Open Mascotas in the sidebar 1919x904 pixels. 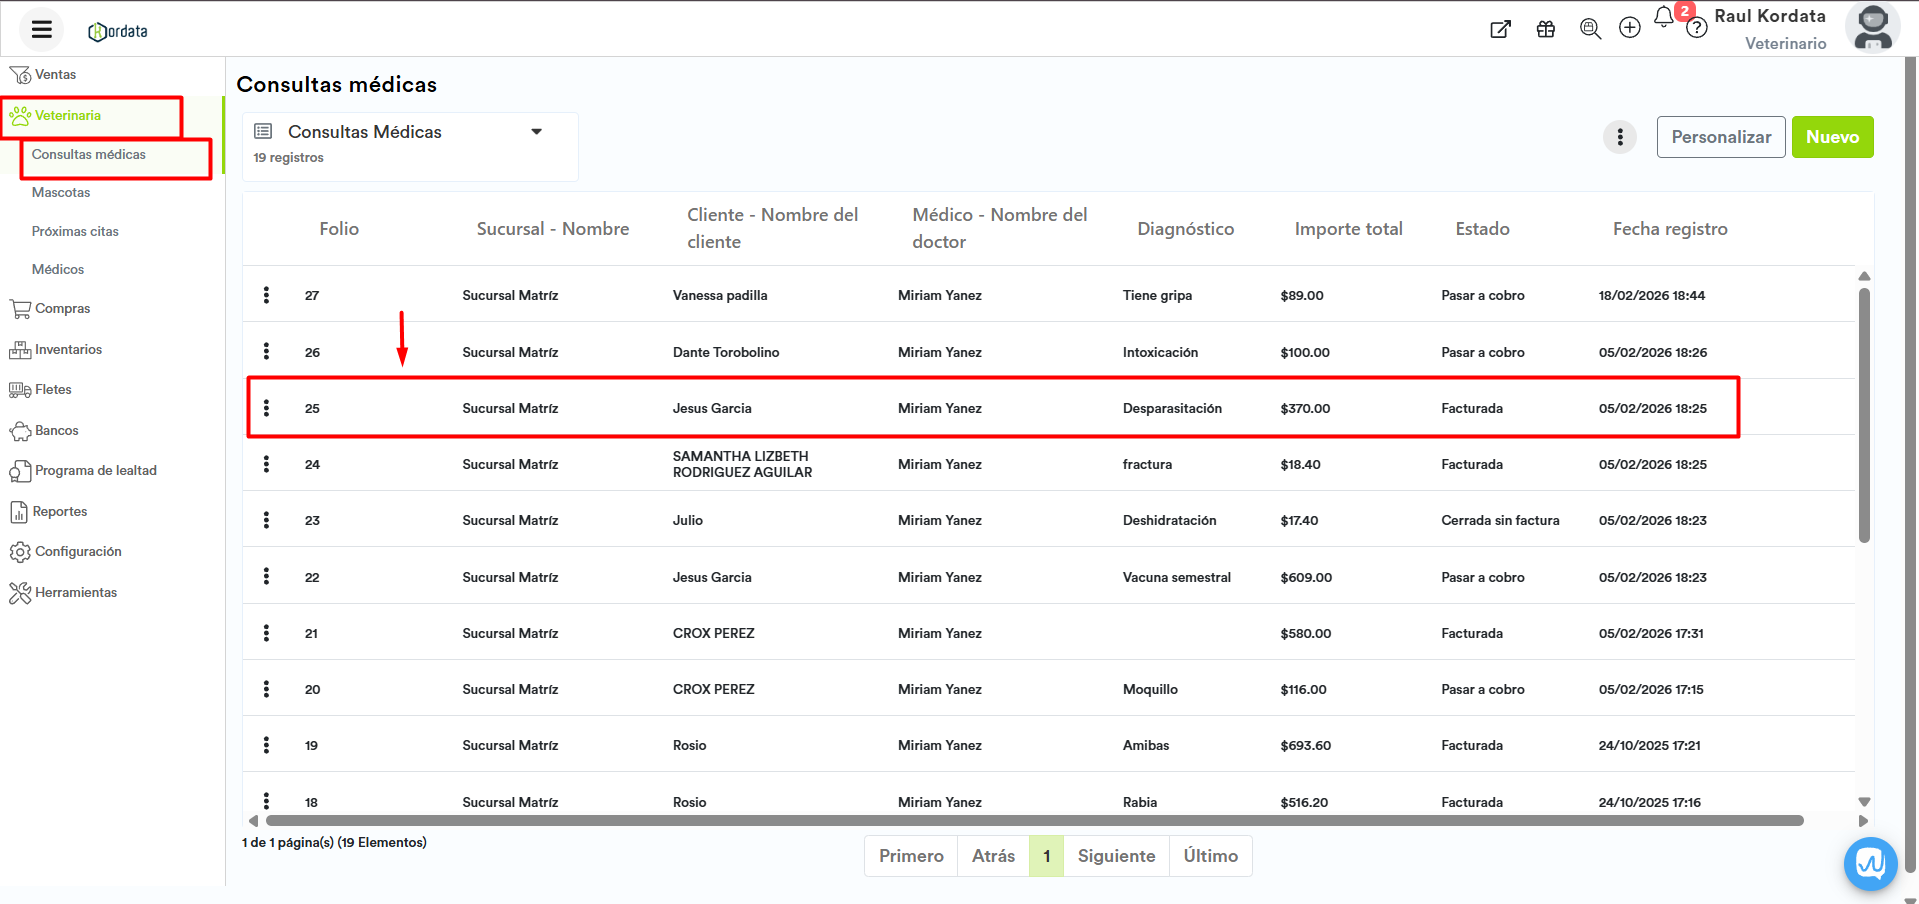61,193
